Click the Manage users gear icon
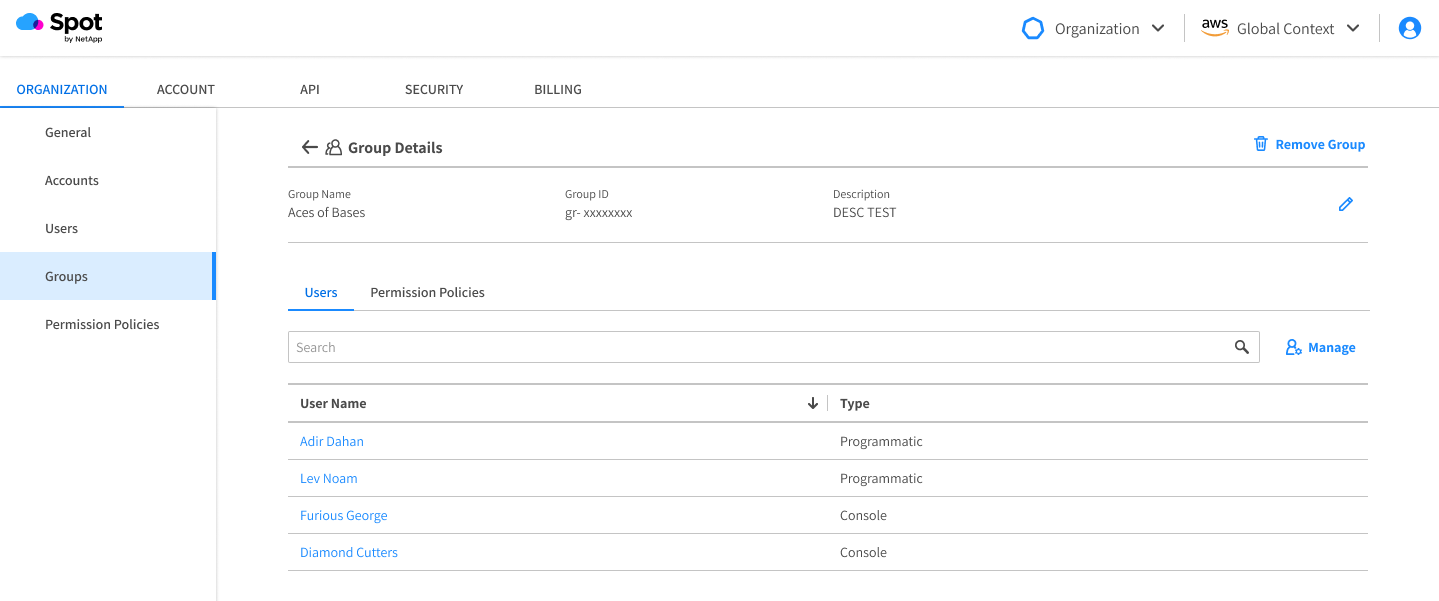The height and width of the screenshot is (601, 1439). click(x=1293, y=347)
